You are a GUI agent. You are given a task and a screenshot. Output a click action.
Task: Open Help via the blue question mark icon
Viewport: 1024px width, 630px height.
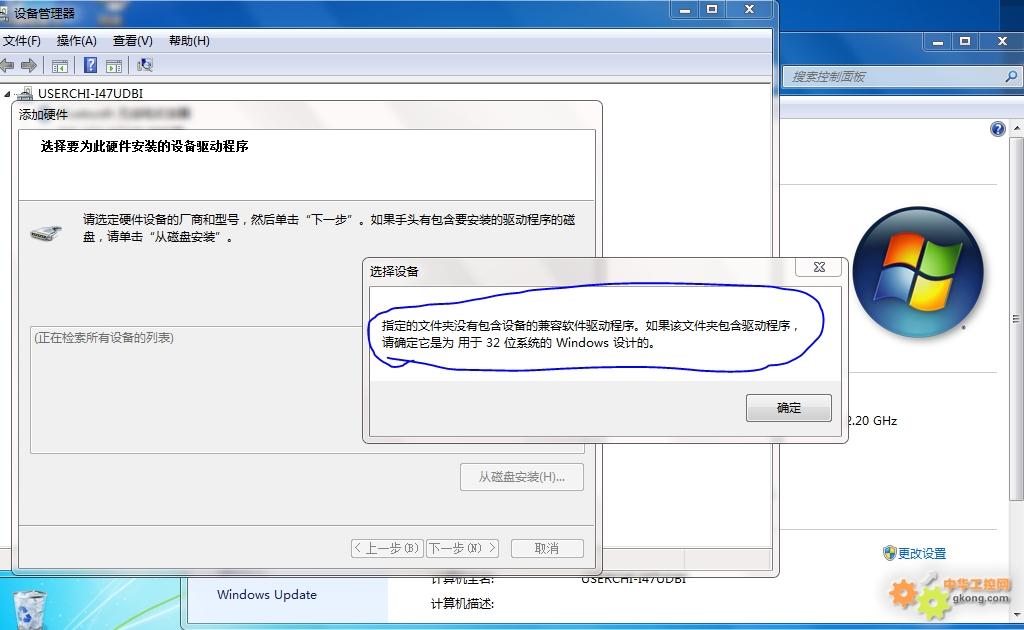[x=91, y=65]
